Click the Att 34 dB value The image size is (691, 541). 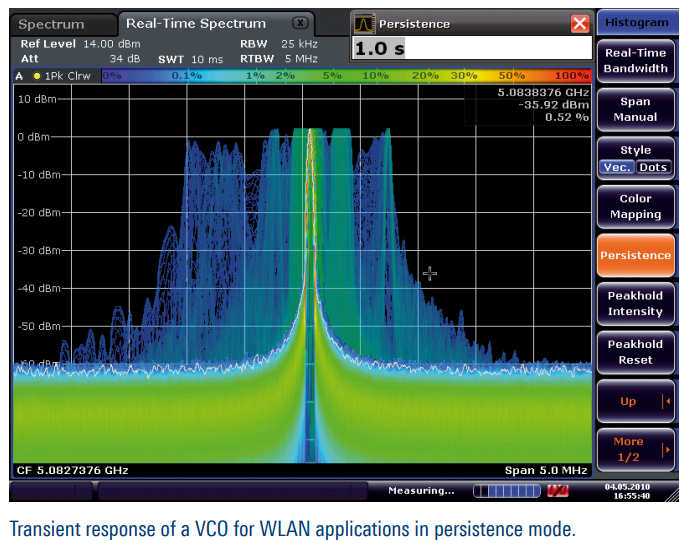[x=125, y=59]
